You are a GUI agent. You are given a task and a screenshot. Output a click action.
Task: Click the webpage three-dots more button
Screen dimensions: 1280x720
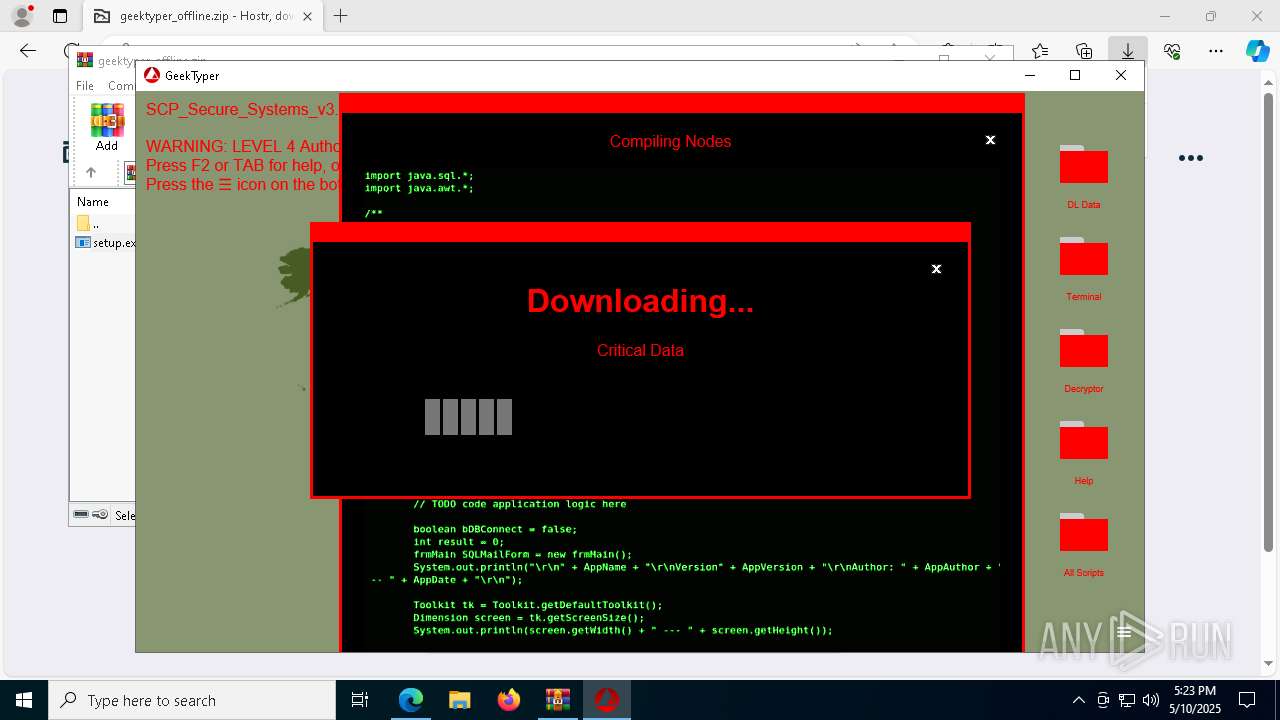tap(1190, 158)
